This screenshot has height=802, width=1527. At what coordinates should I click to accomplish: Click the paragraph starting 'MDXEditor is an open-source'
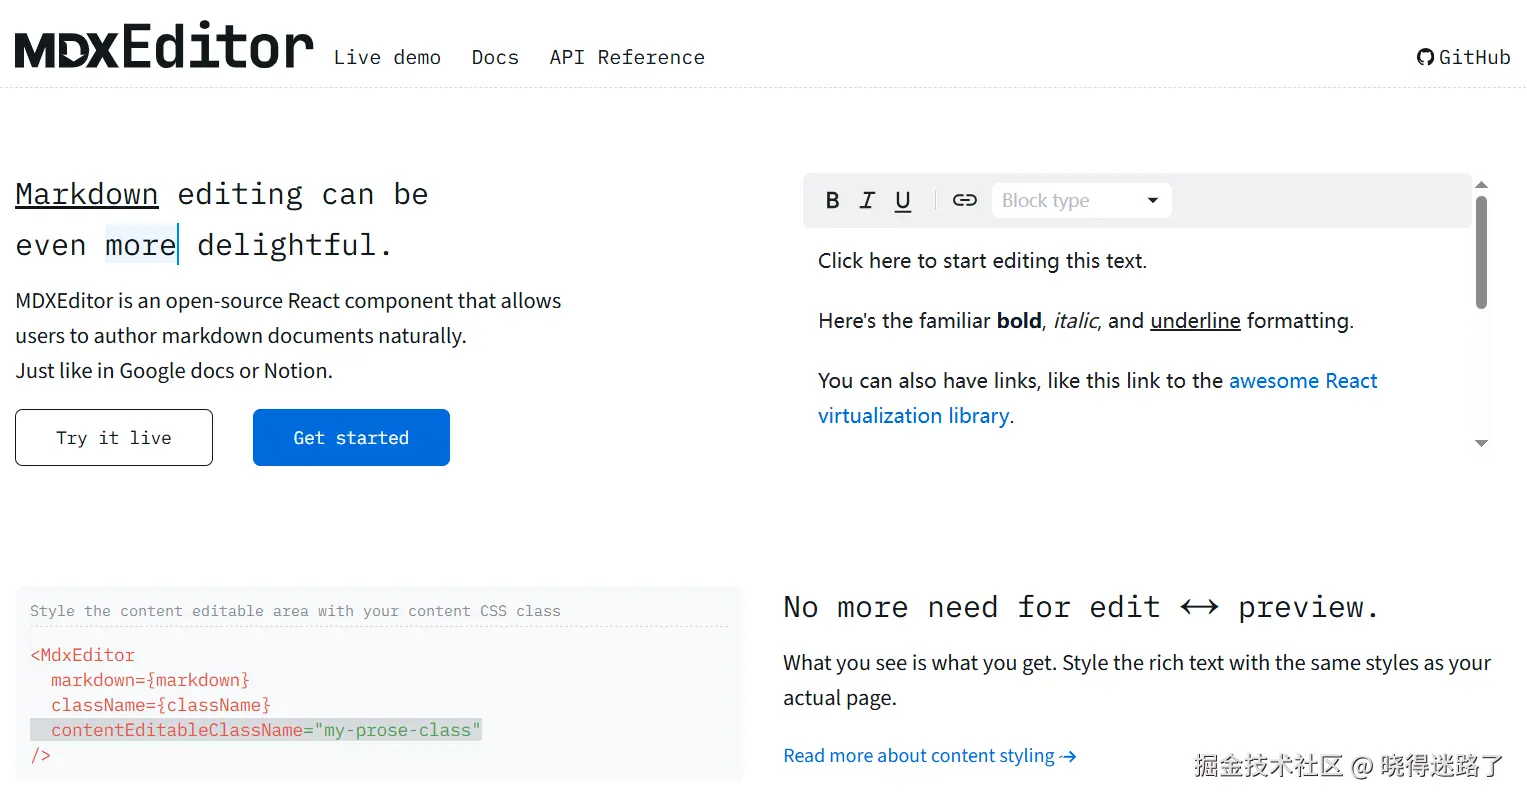click(x=288, y=336)
